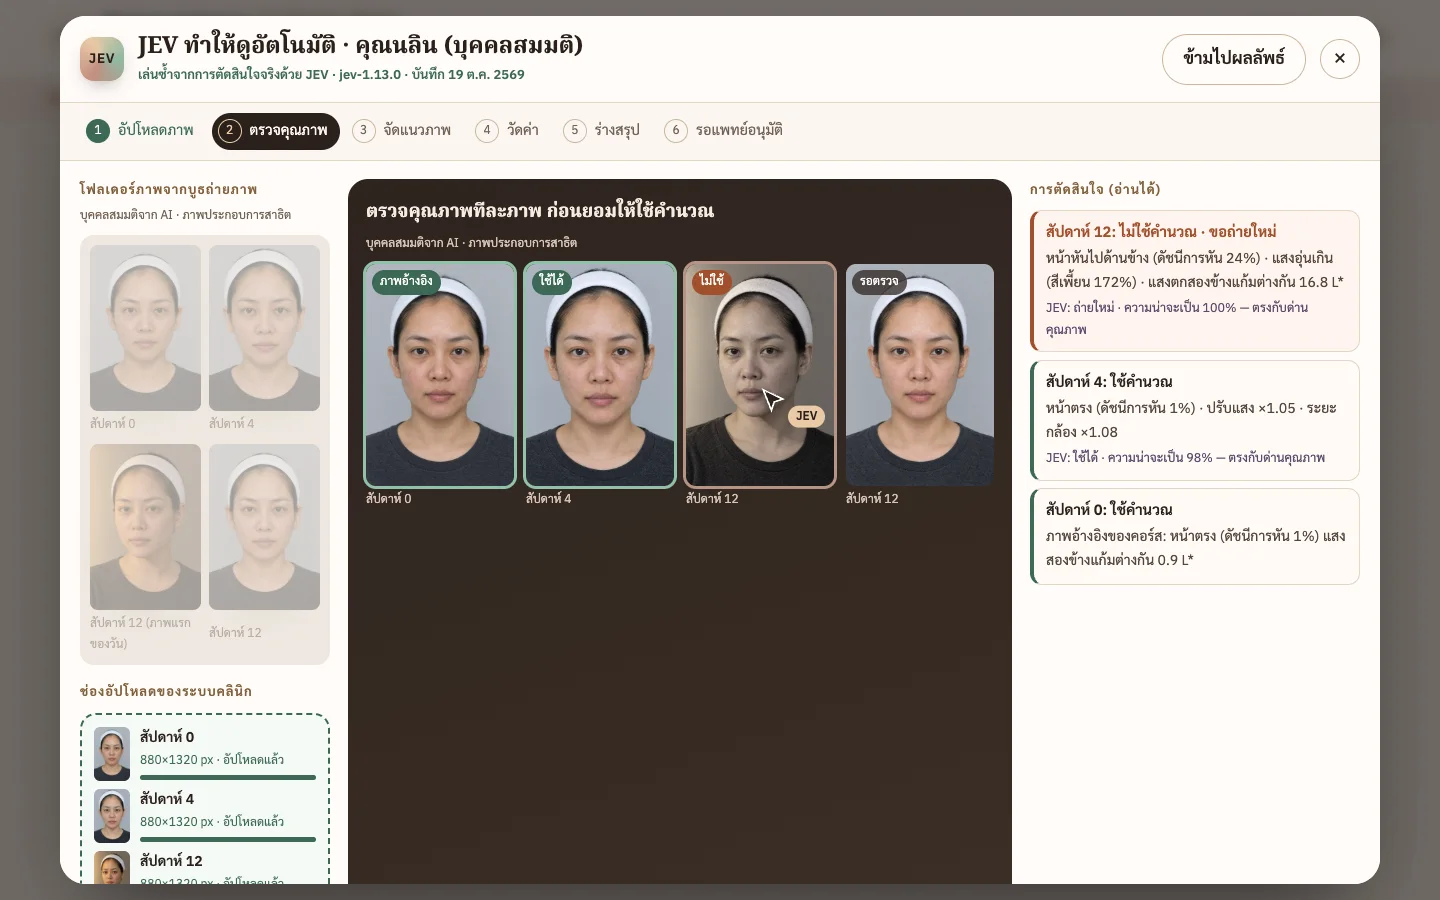The image size is (1440, 900).
Task: Click the สัปดาห์ 0 face icon in upload slot
Action: (x=112, y=754)
